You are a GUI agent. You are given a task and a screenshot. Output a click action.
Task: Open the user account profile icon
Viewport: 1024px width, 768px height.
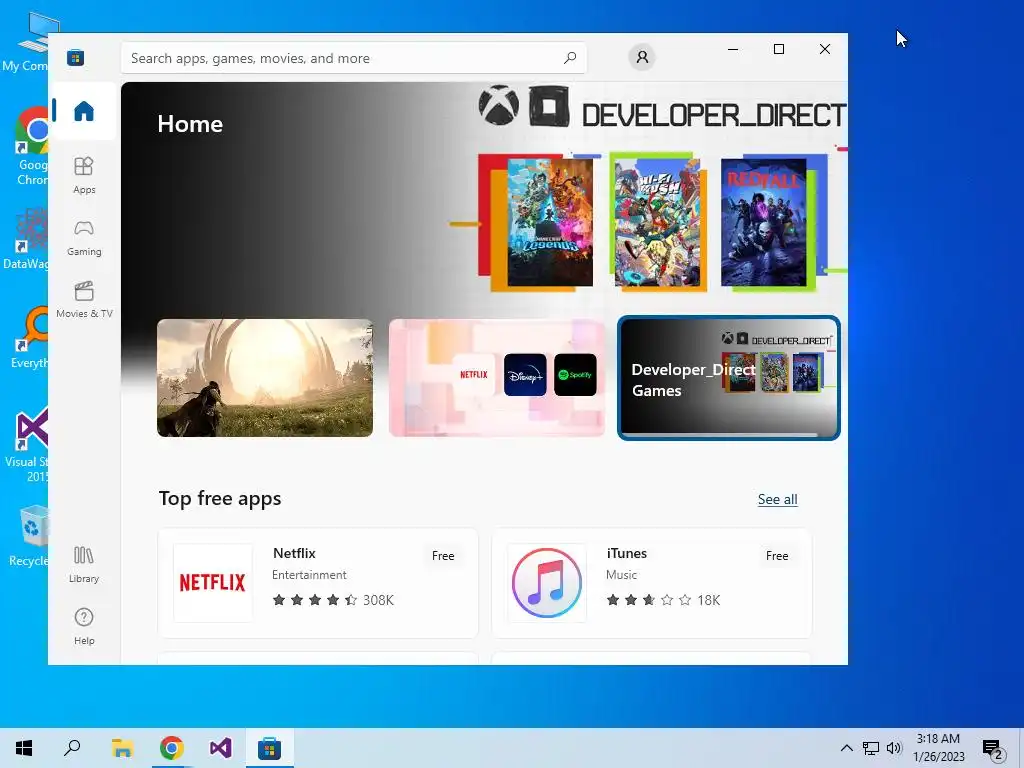point(642,57)
